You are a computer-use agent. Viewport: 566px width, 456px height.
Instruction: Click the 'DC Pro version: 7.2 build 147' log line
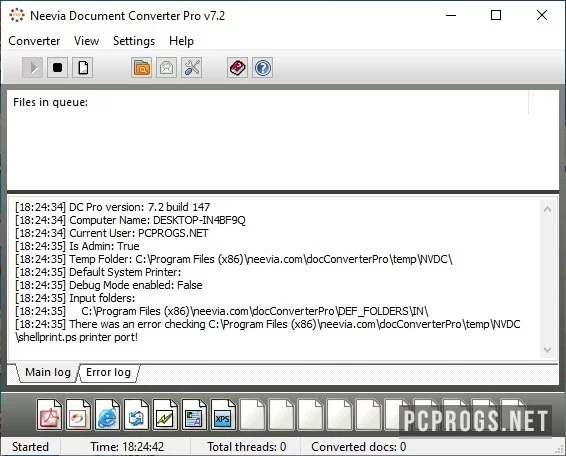coord(112,207)
